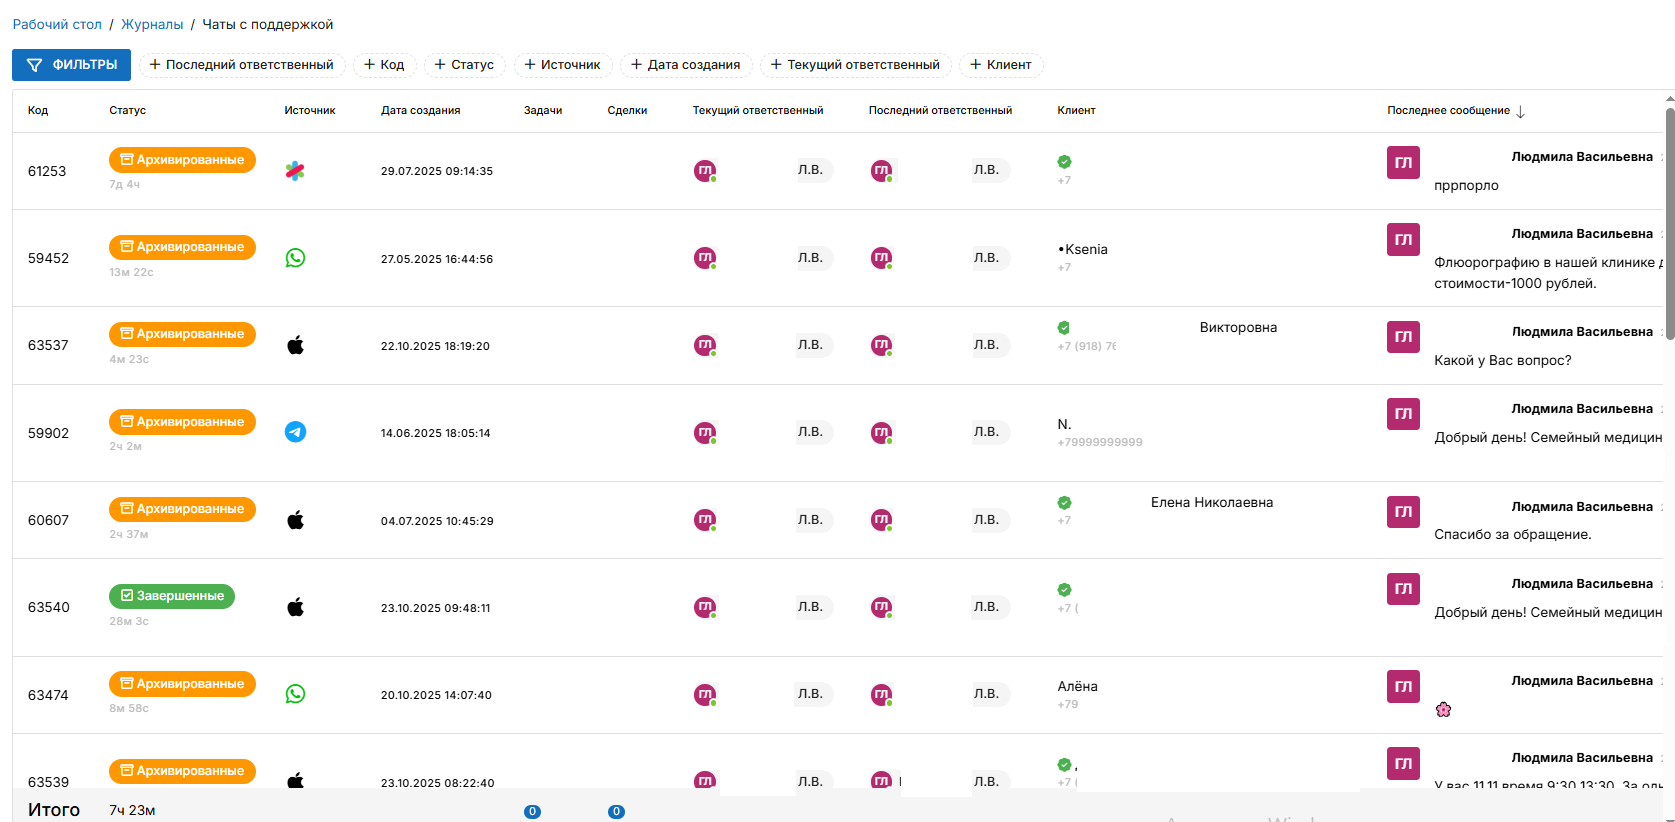The image size is (1675, 822).
Task: Click the Архивированные badge in row 61253
Action: [182, 160]
